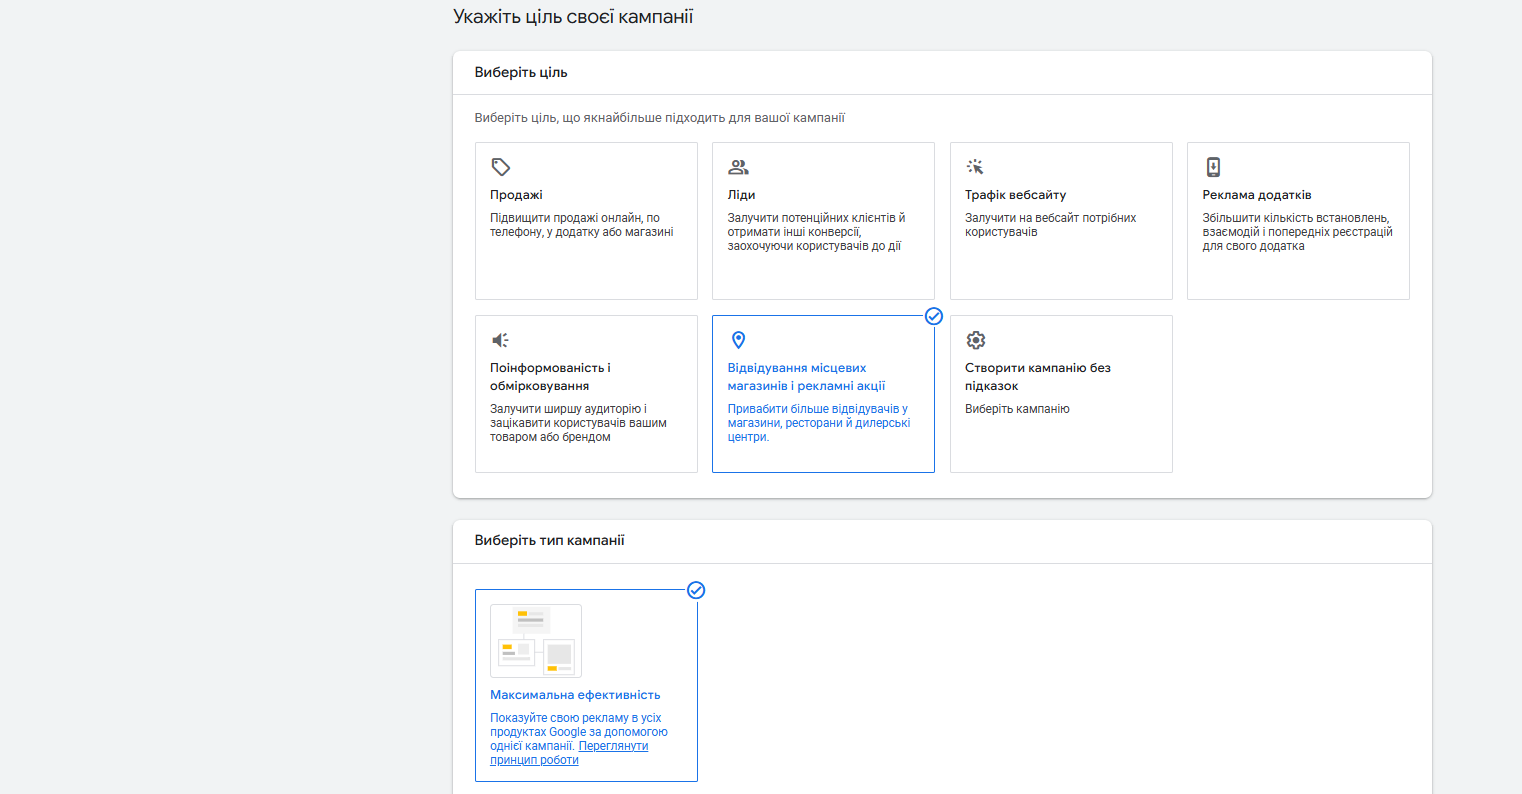Select the Максимальна ефективність campaign type title

(575, 695)
